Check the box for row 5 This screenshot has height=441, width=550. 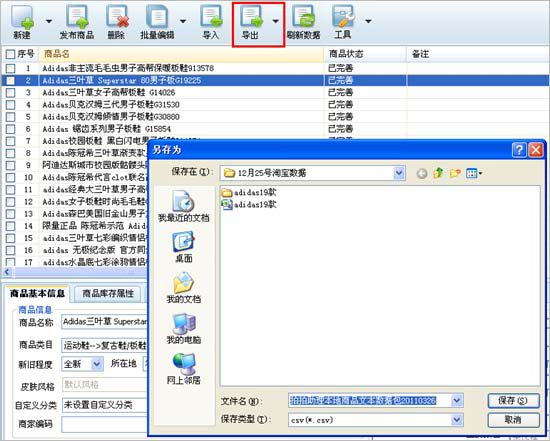tap(11, 116)
